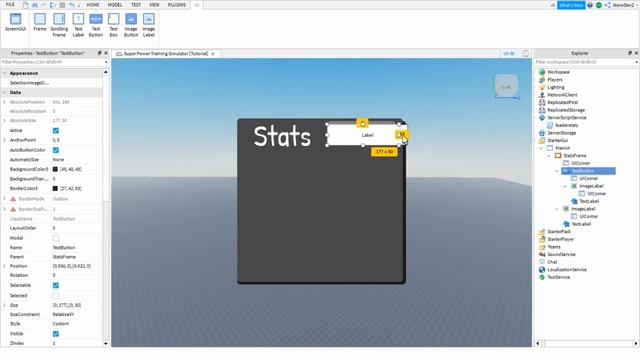Insert a Text Box element
Screen dimensions: 640x360
coord(113,25)
